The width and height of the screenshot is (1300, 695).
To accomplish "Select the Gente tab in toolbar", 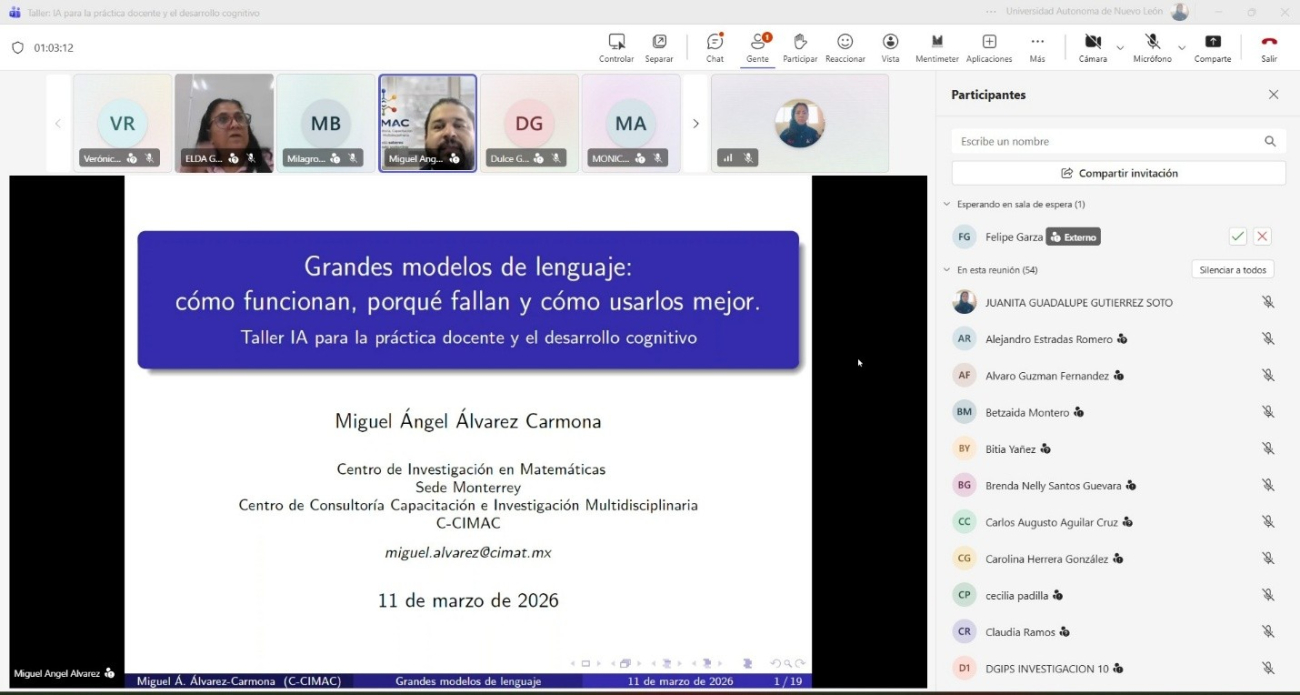I will pyautogui.click(x=757, y=47).
